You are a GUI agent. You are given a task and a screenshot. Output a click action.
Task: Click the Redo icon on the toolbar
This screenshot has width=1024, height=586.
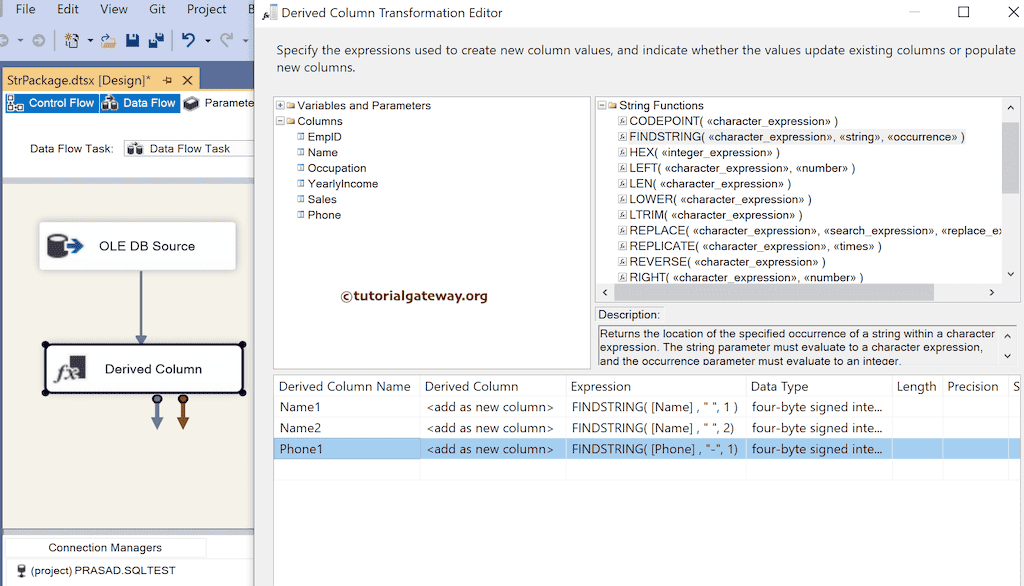[x=227, y=40]
